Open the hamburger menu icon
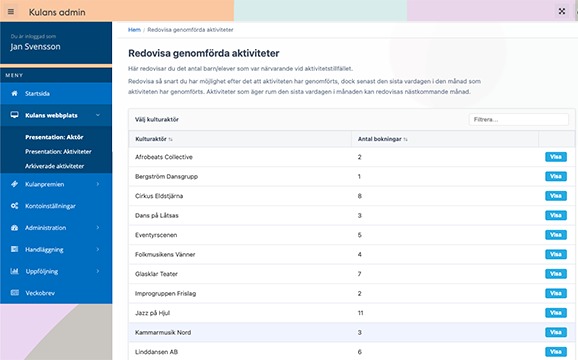This screenshot has width=578, height=360. click(x=11, y=12)
